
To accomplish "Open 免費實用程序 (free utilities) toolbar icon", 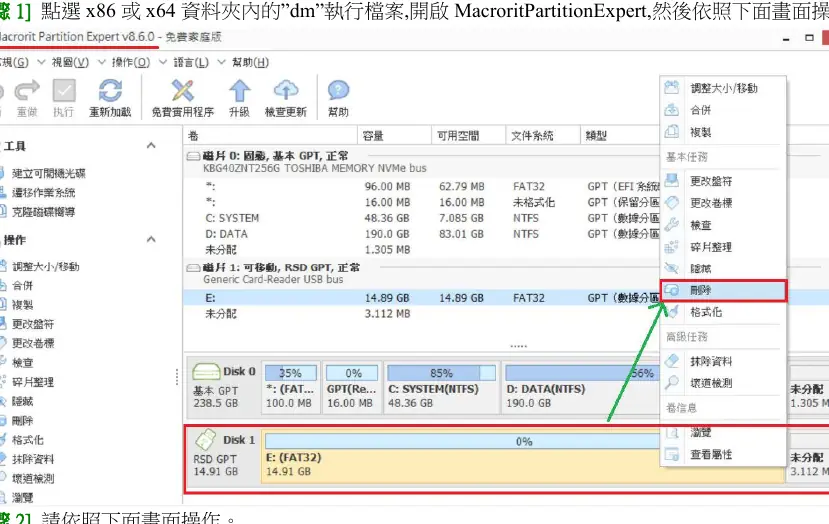I will (x=182, y=91).
